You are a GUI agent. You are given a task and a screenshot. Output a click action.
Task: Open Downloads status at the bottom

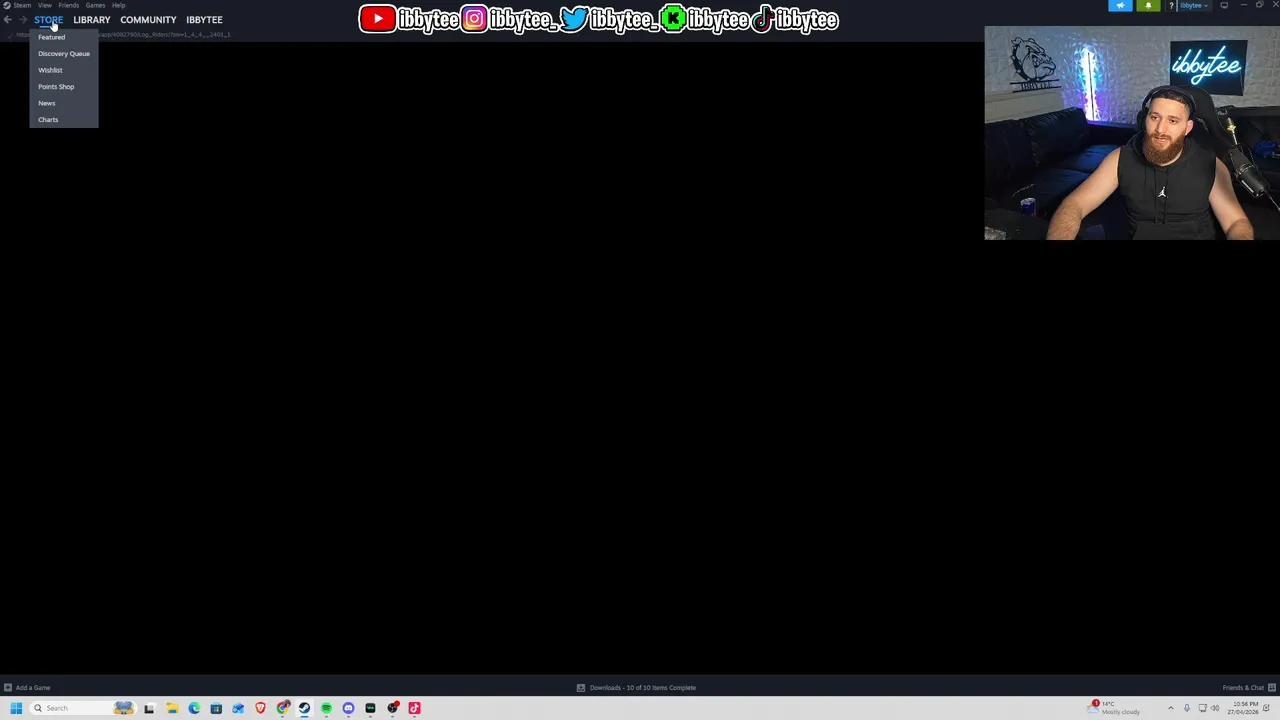click(636, 688)
